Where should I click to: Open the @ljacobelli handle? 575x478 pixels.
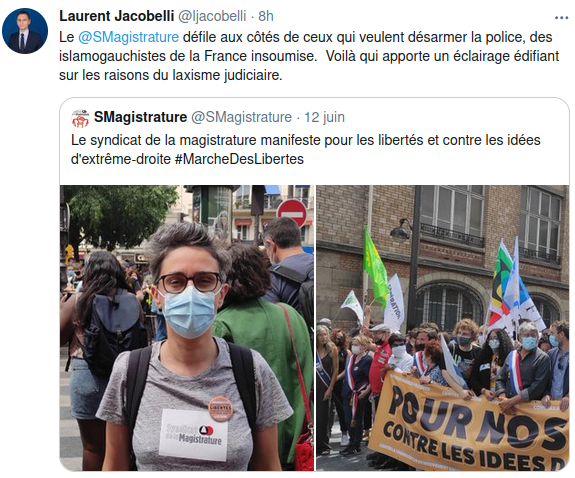[212, 16]
